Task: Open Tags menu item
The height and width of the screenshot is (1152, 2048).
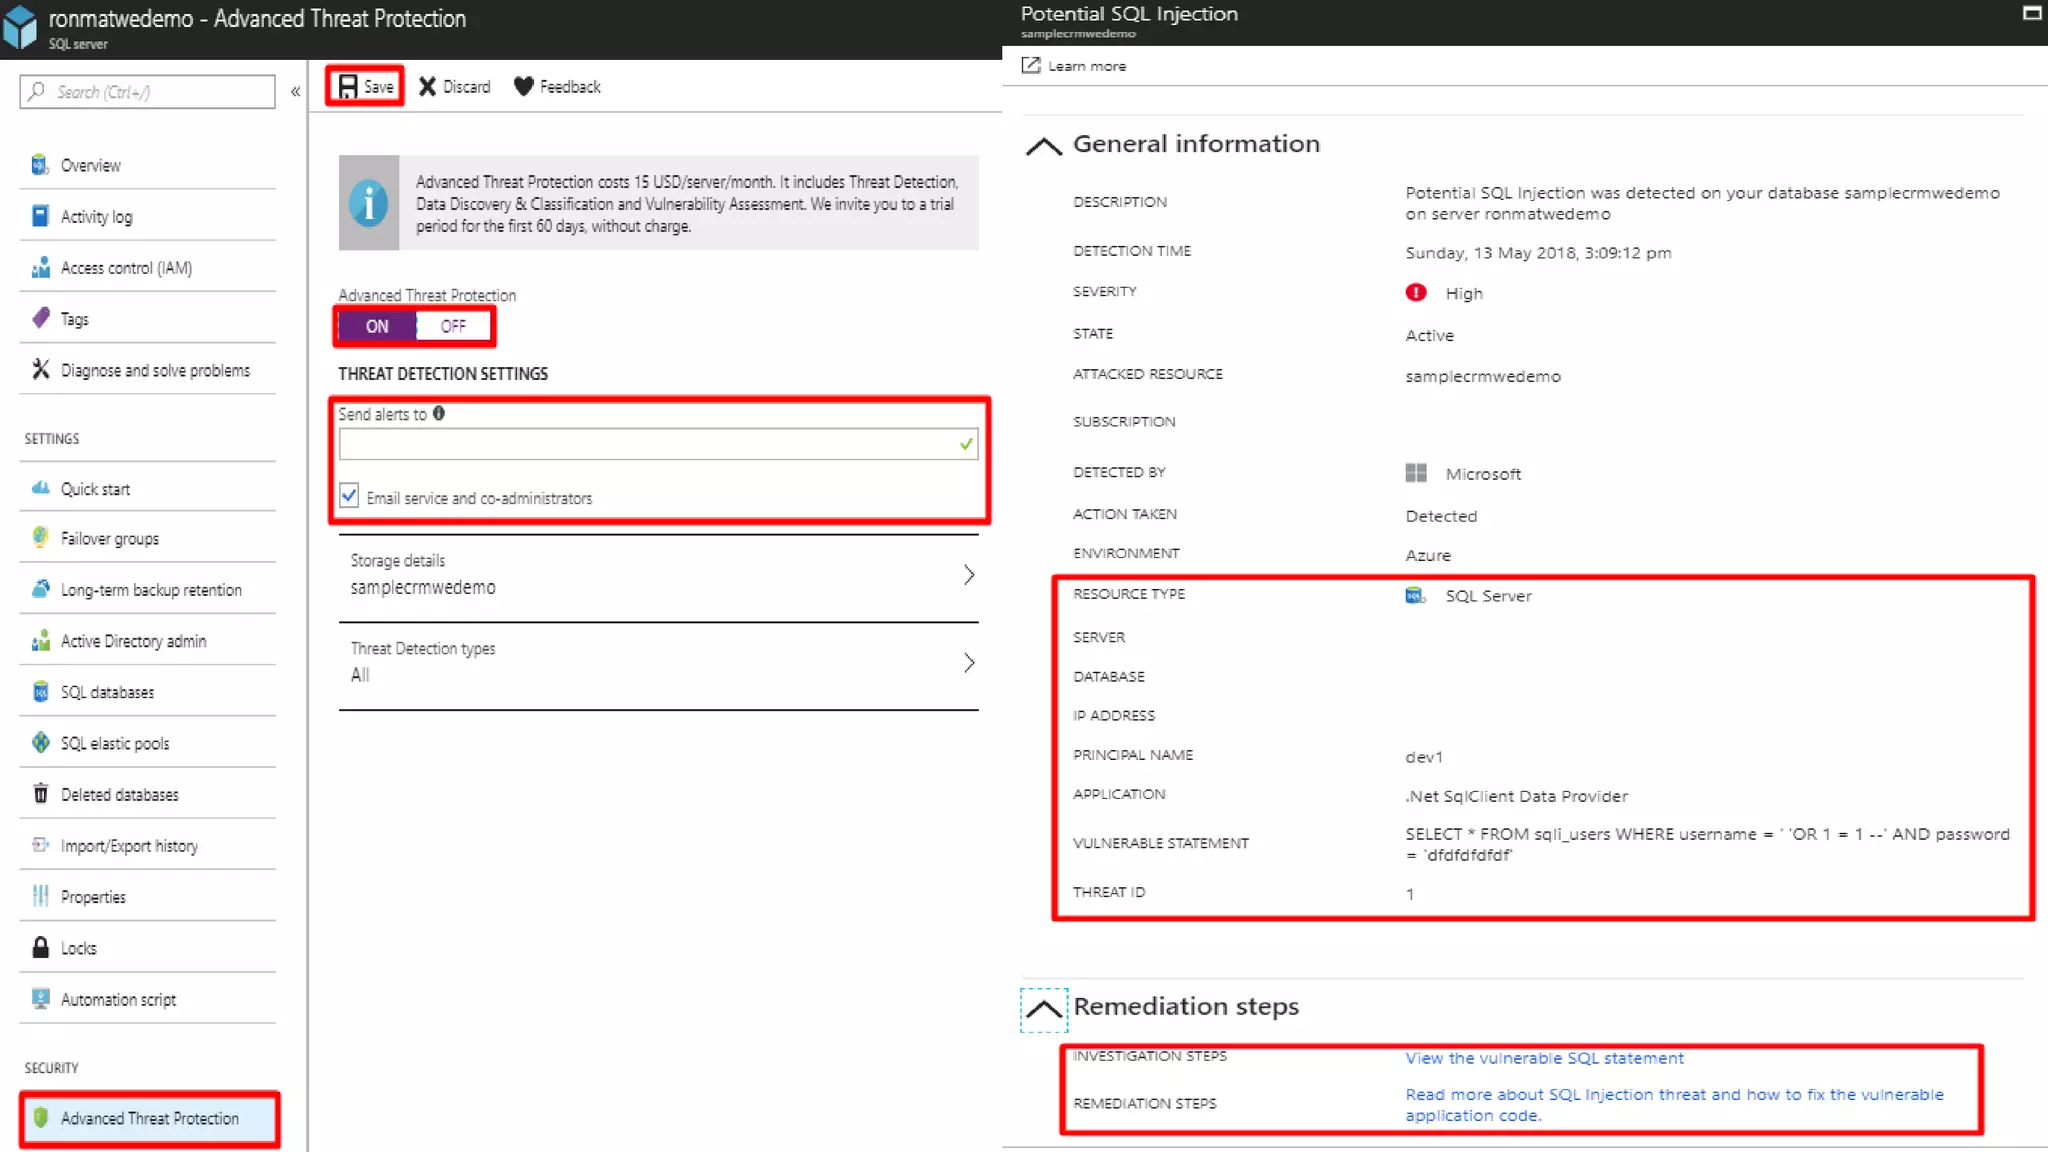Action: tap(148, 319)
